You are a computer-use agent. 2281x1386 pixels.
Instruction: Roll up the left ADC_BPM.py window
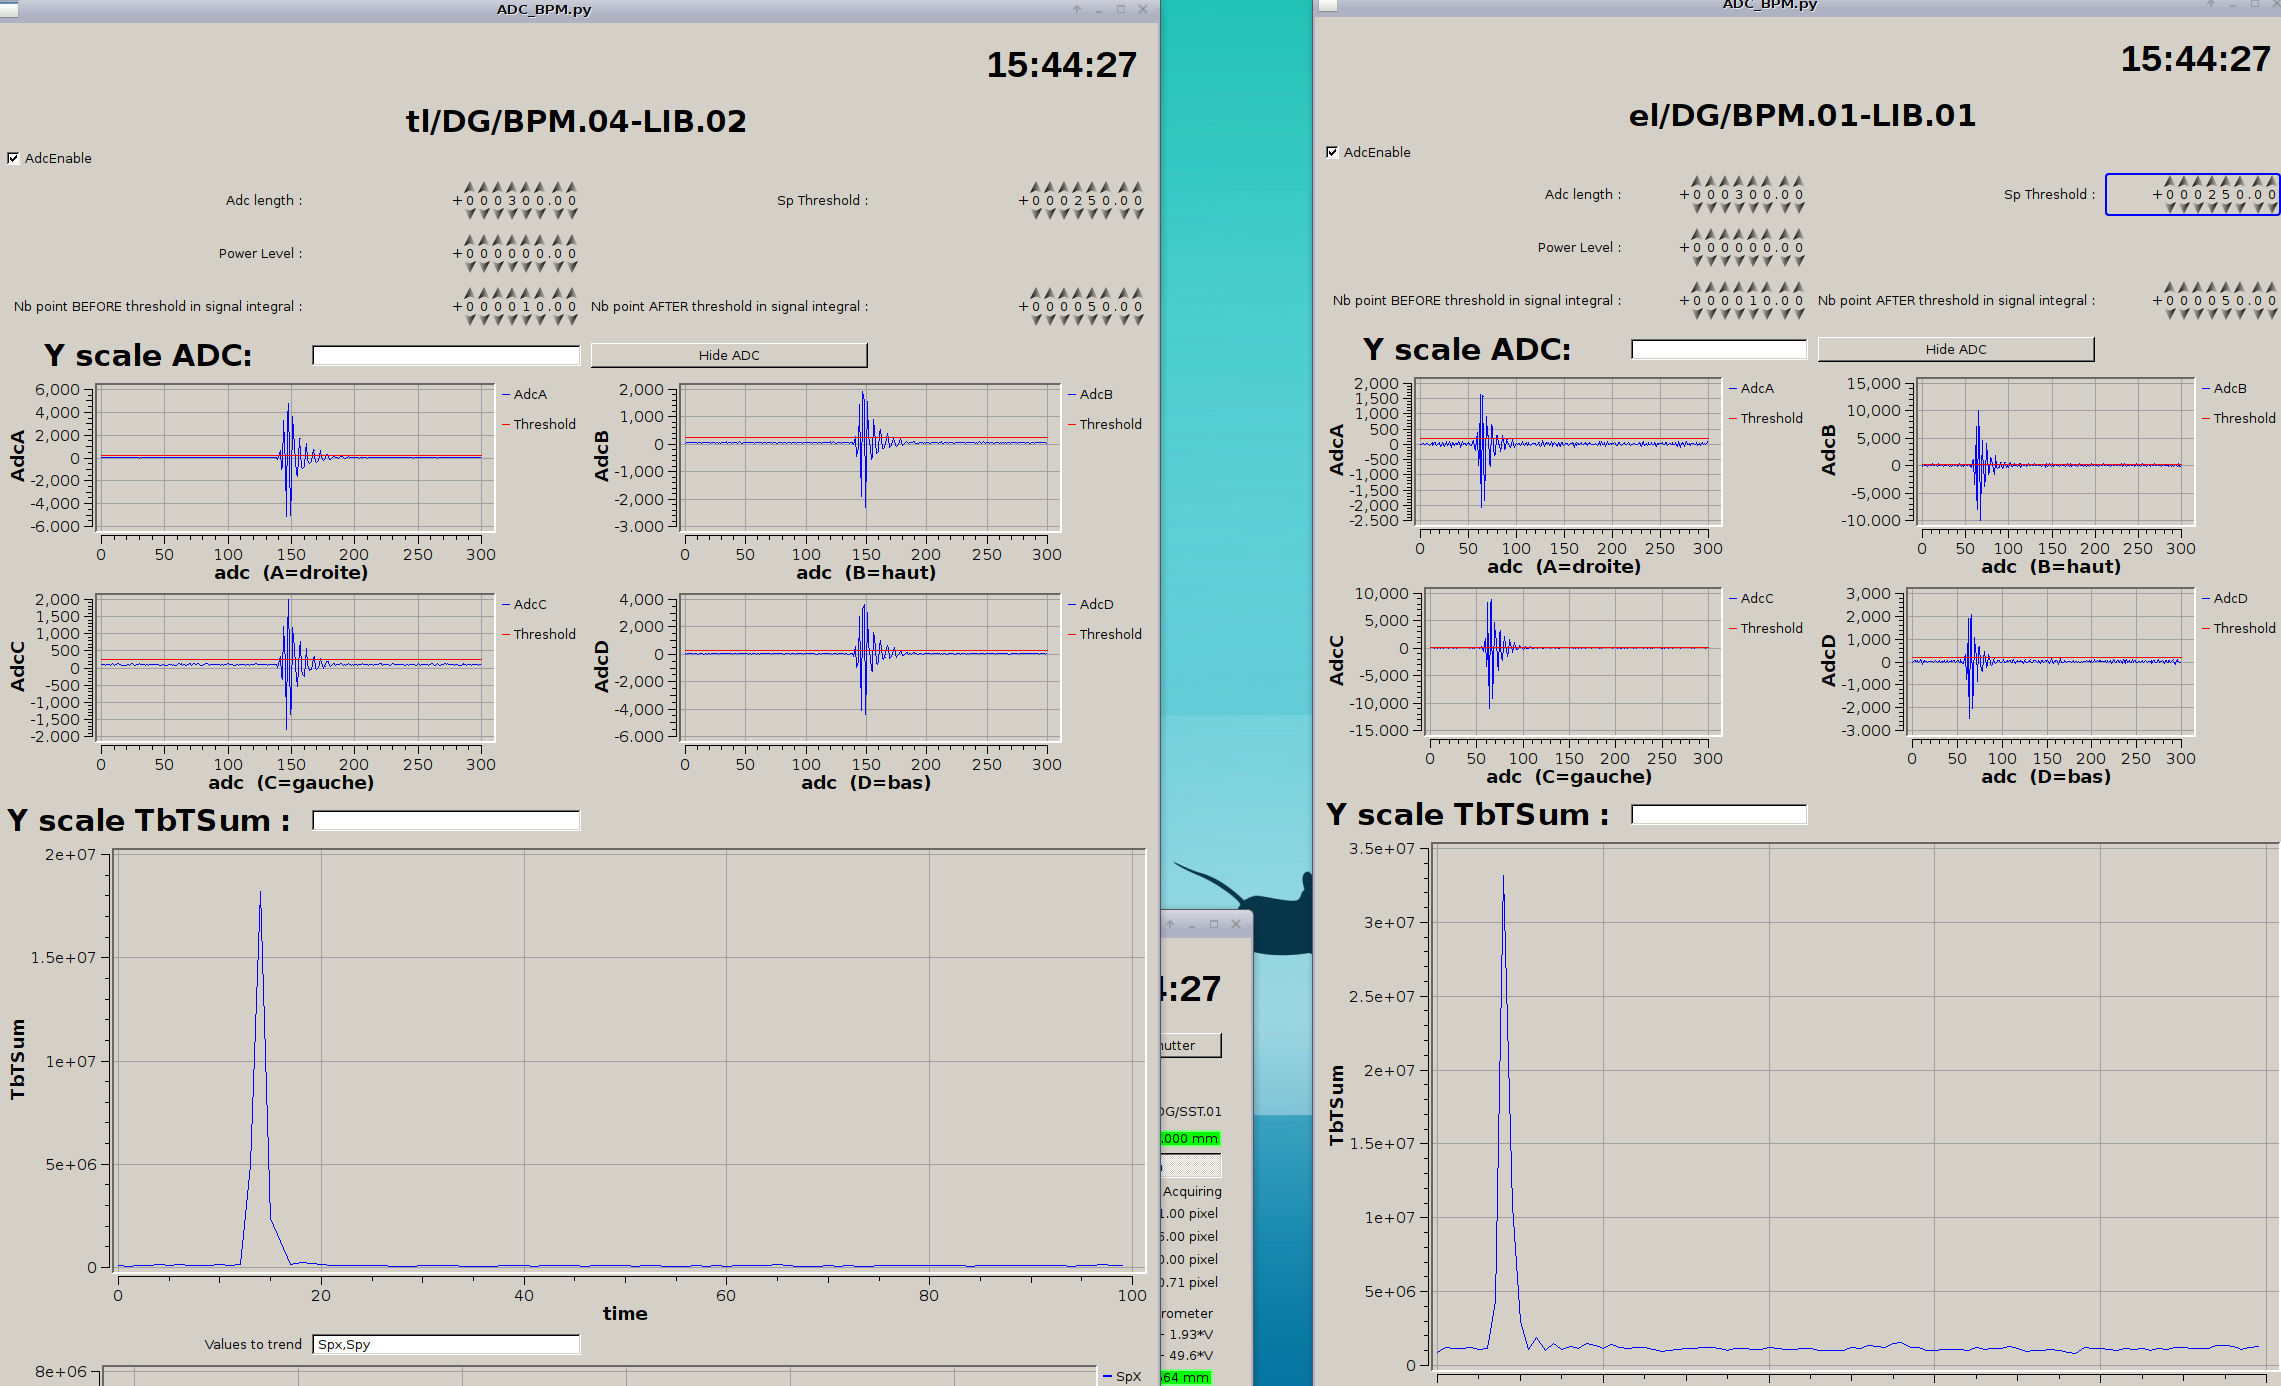1077,9
